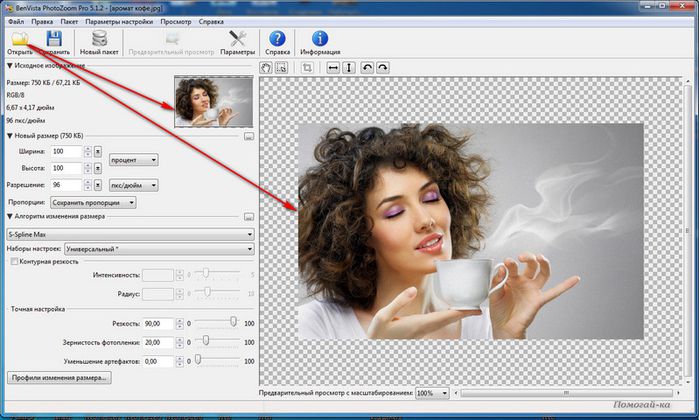This screenshot has height=420, width=699.
Task: Click Ширина stepper arrows
Action: coord(88,152)
